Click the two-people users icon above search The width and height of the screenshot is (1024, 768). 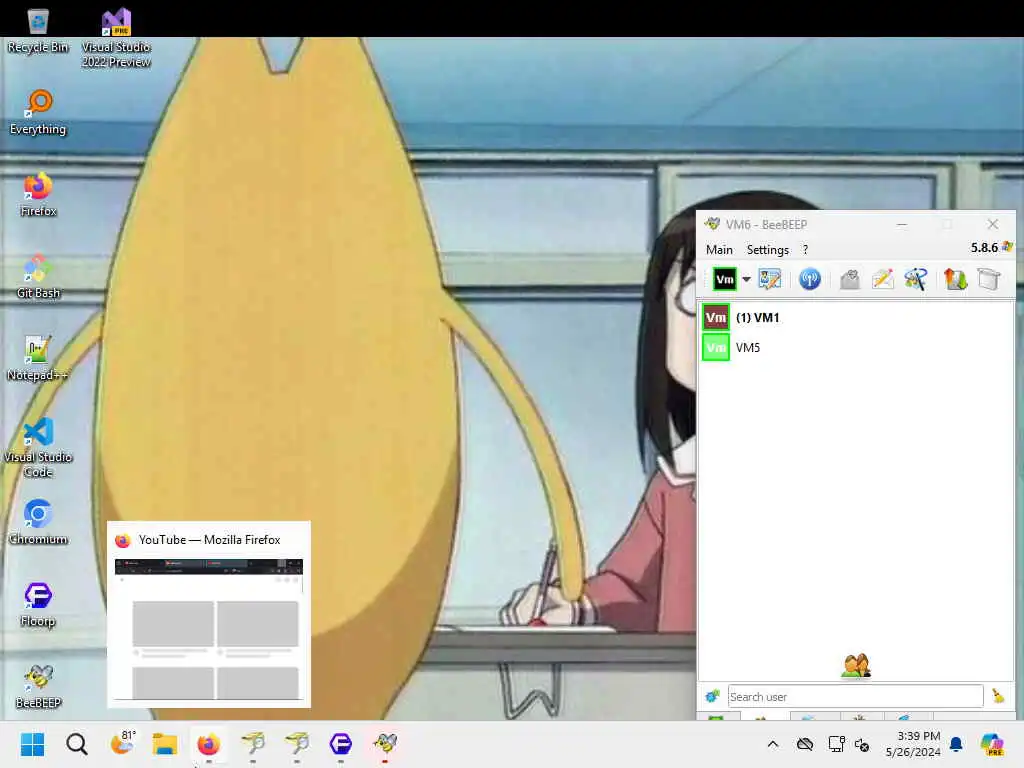coord(856,666)
